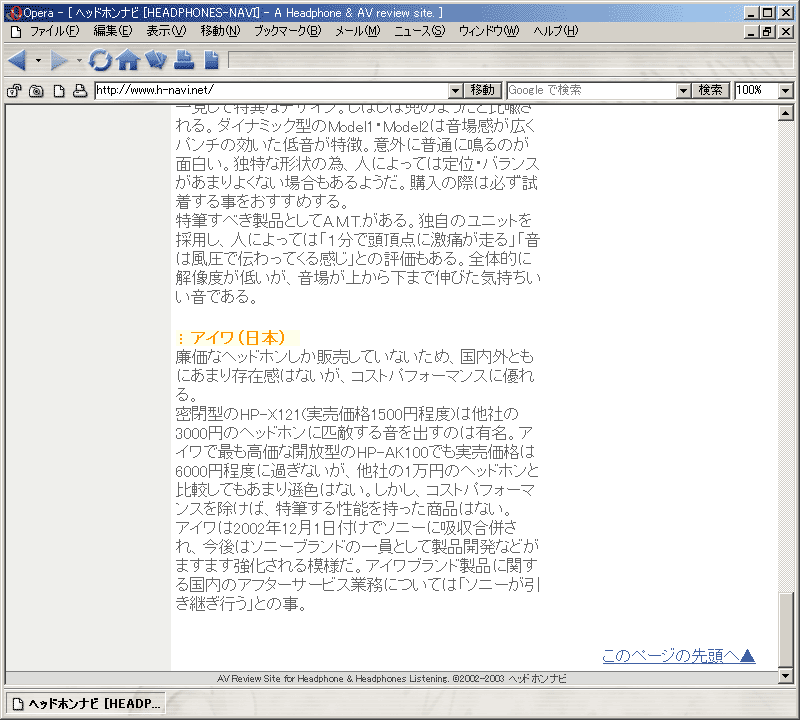Image resolution: width=800 pixels, height=720 pixels.
Task: Open the Forward history dropdown arrow
Action: tap(79, 60)
